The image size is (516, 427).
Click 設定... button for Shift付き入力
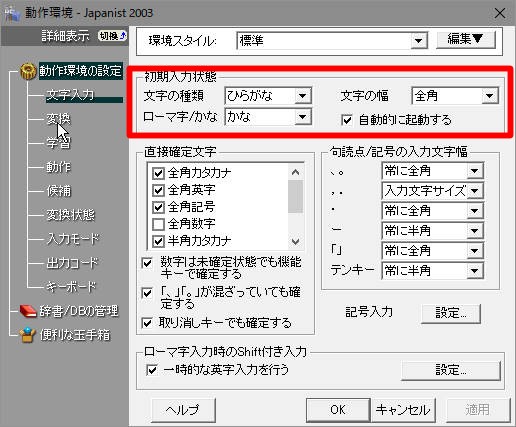451,370
